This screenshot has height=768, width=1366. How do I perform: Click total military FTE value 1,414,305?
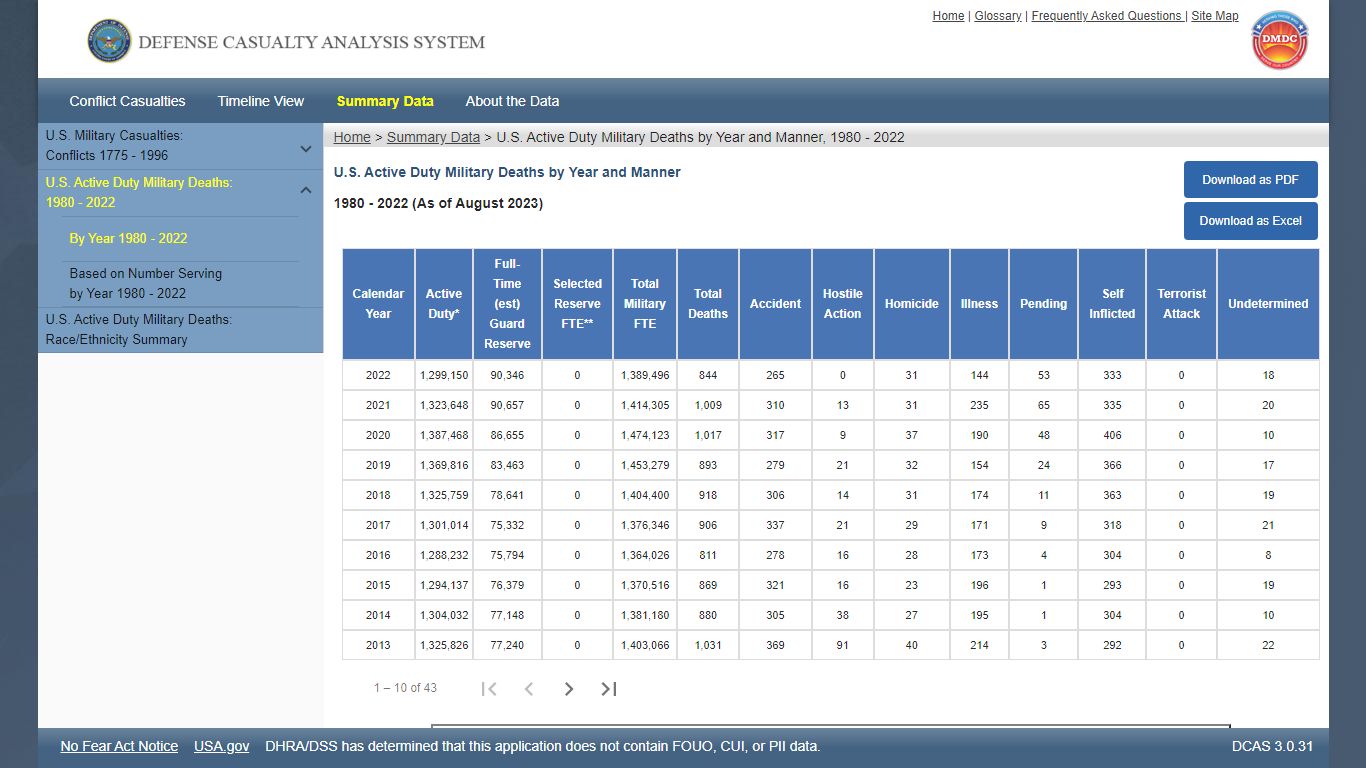pos(645,405)
